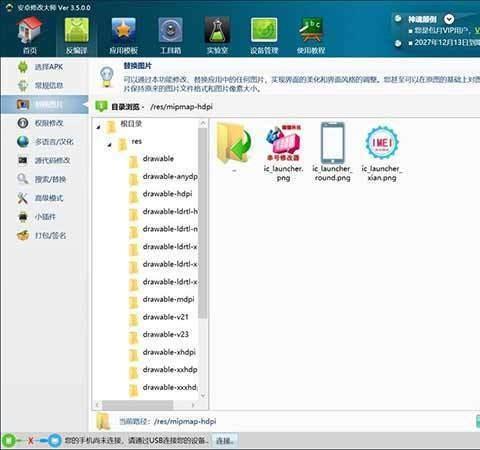
Task: Open the 应用模板 star icon
Action: click(x=124, y=36)
